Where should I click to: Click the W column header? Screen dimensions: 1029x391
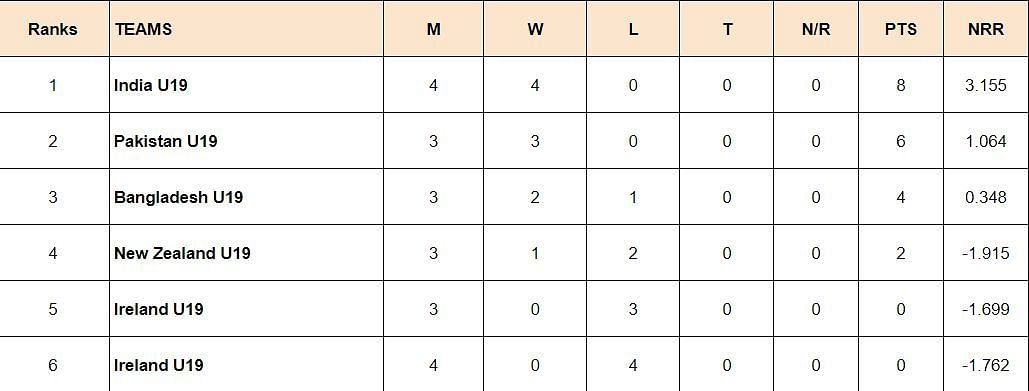[535, 30]
